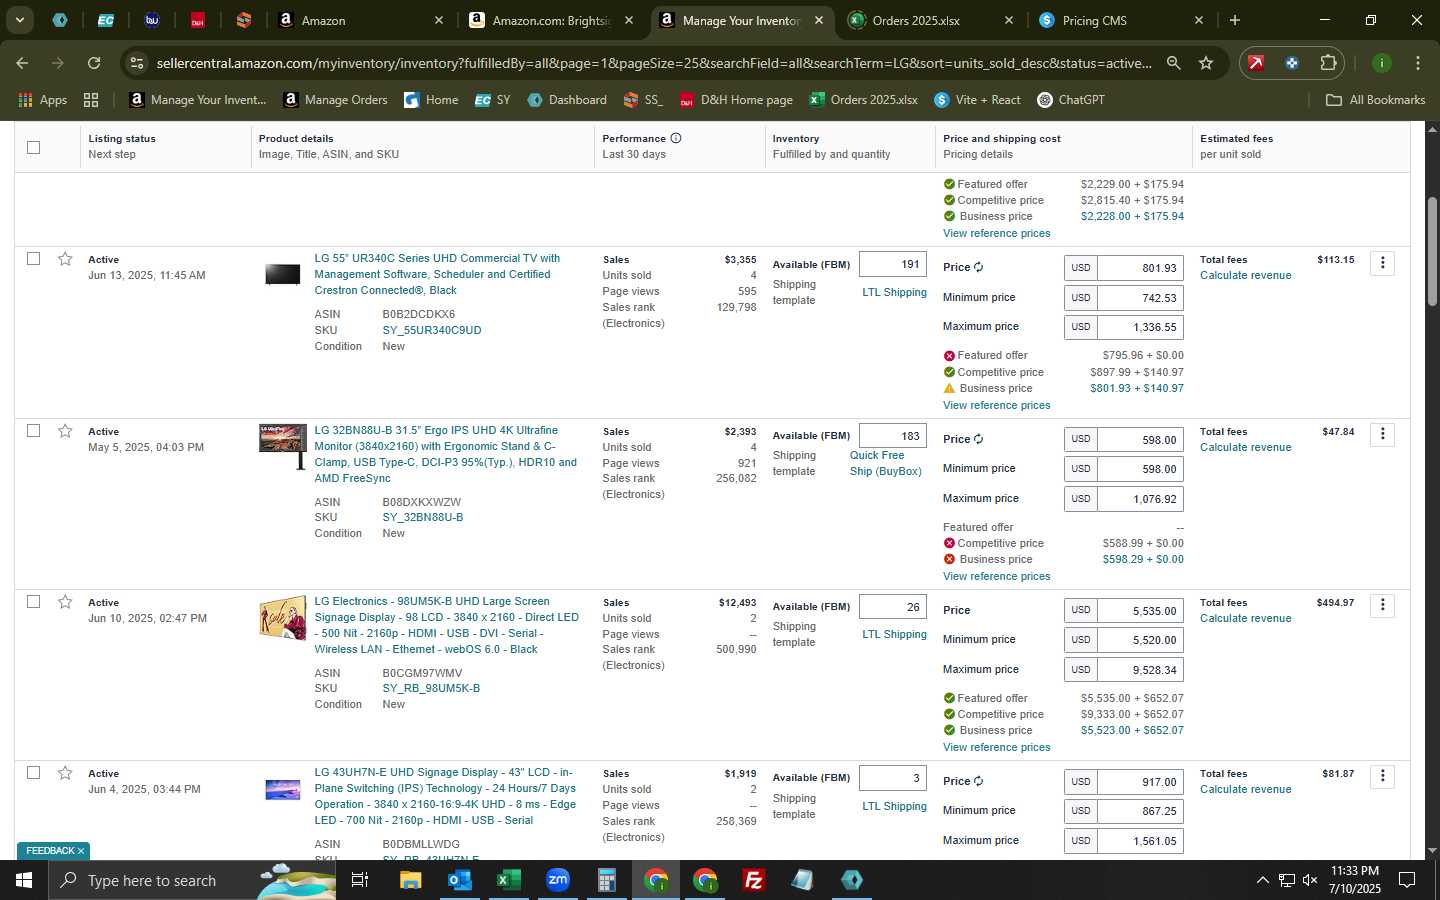The width and height of the screenshot is (1440, 900).
Task: Star the LG 98UM5K-B listing
Action: point(65,602)
